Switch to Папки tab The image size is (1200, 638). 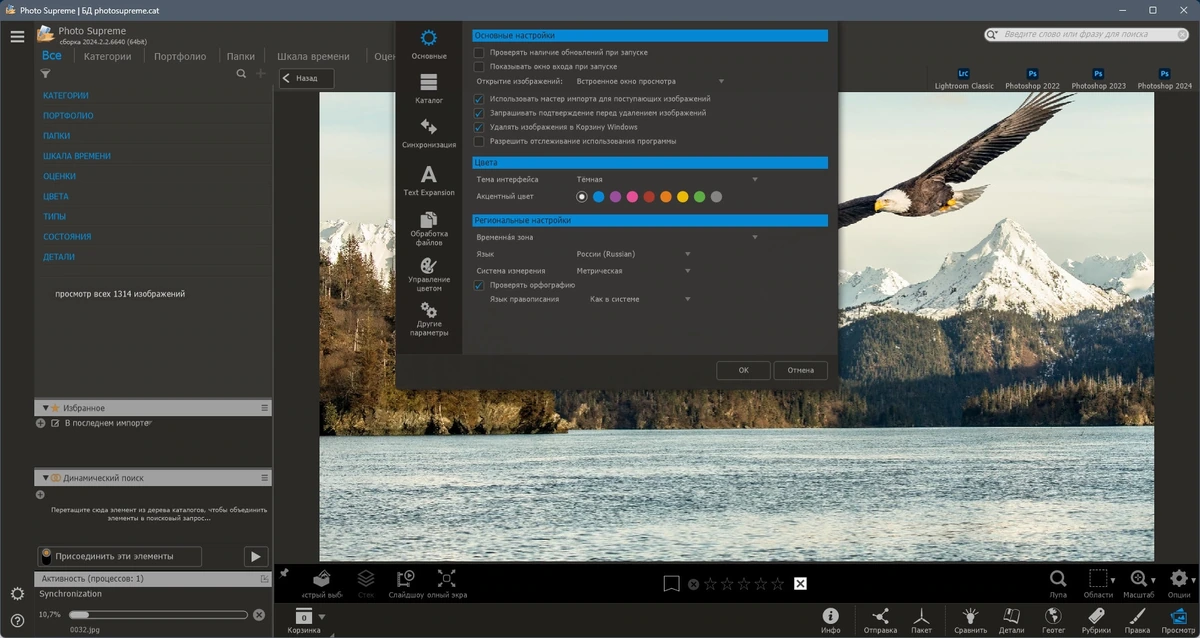click(x=241, y=57)
